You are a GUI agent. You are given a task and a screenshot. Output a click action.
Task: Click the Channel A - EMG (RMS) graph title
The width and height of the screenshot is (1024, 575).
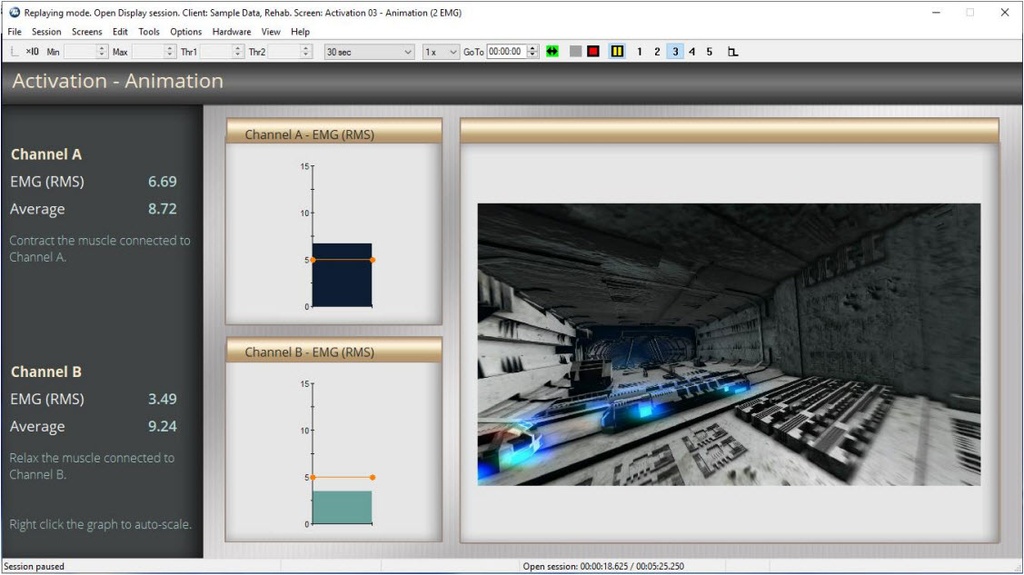(310, 135)
